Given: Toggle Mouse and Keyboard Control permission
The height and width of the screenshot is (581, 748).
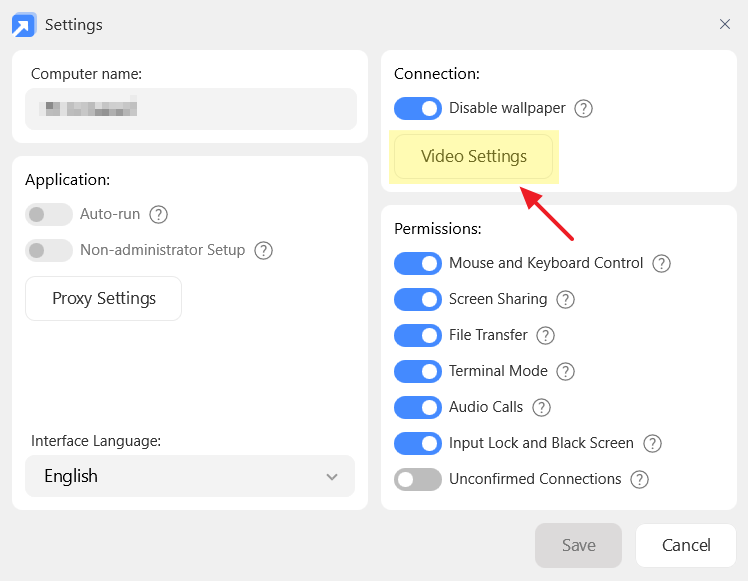Looking at the screenshot, I should (x=418, y=263).
